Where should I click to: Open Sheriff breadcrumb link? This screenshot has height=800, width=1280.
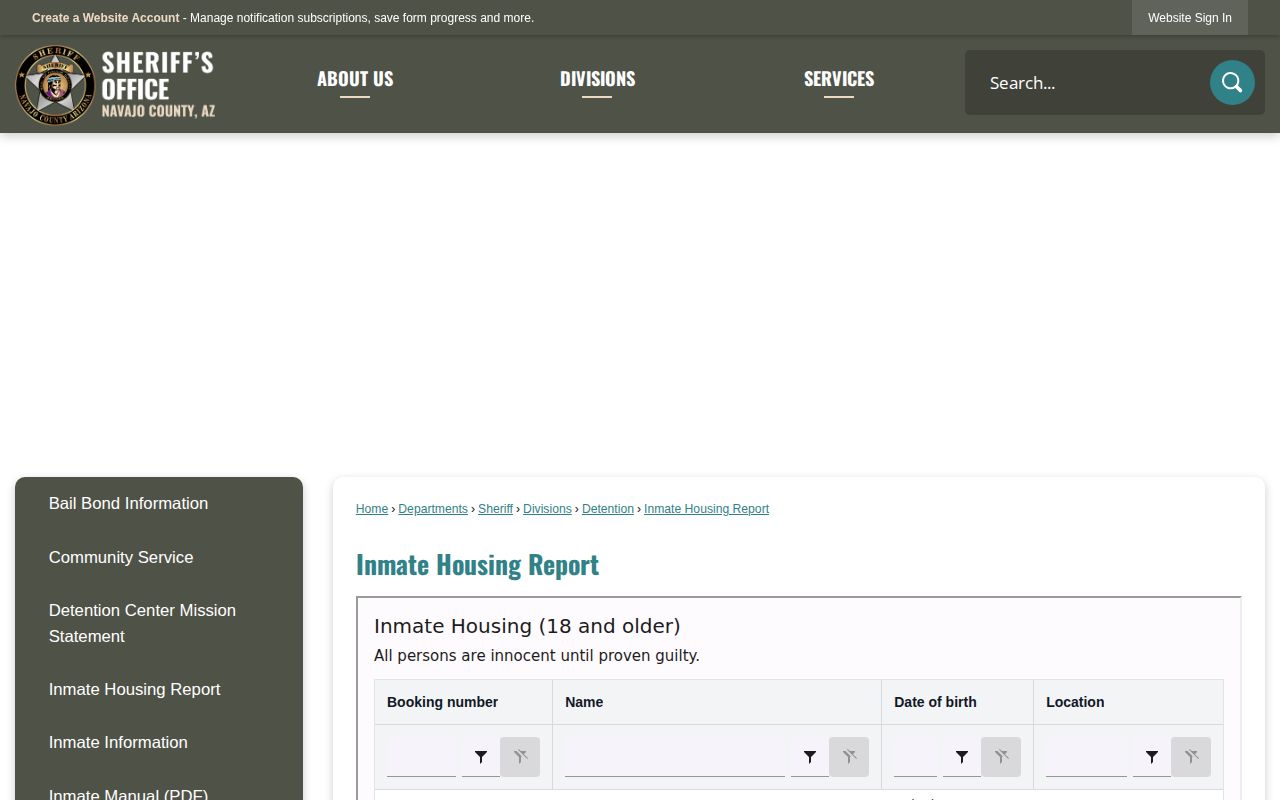tap(495, 509)
